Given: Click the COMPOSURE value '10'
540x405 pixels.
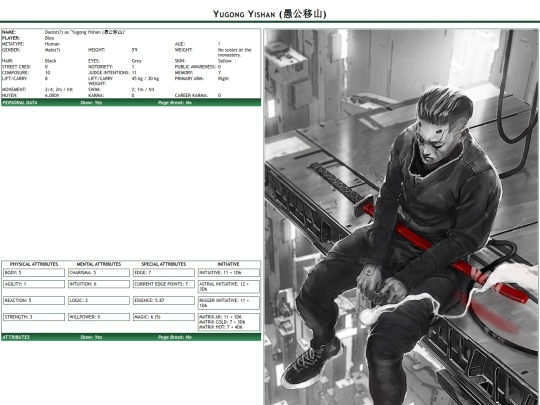Looking at the screenshot, I should pos(47,73).
